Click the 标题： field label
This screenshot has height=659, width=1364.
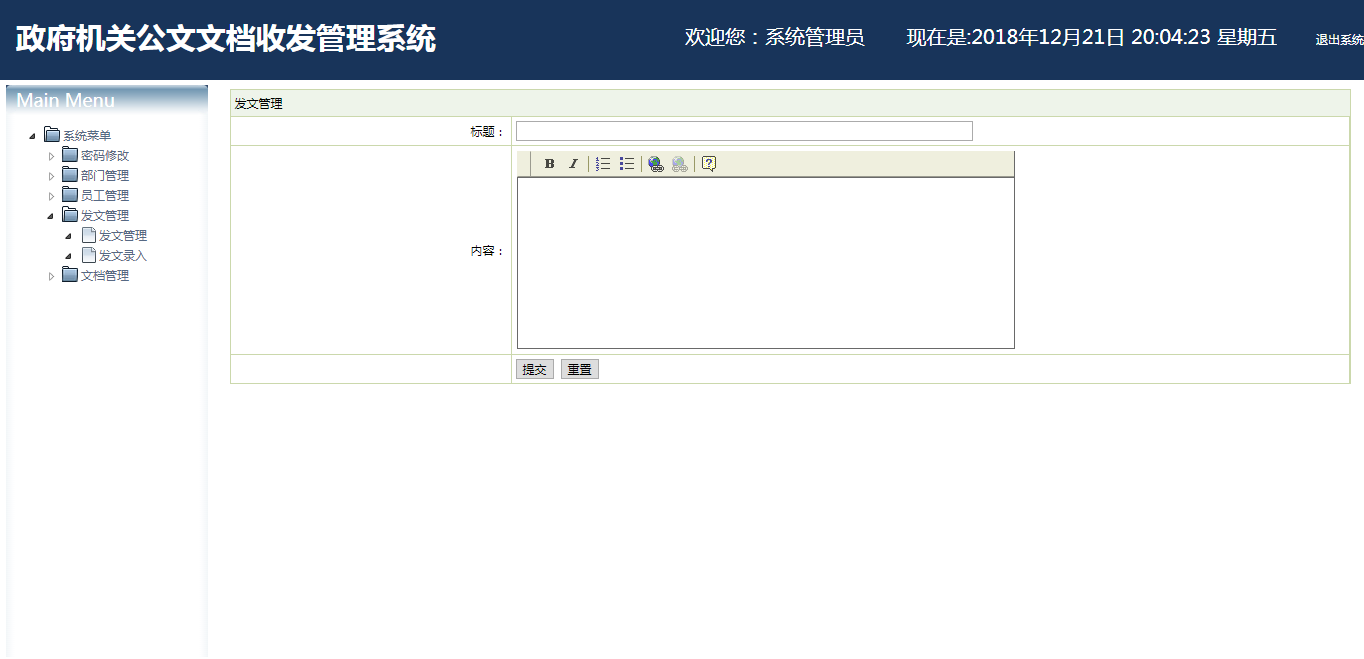[488, 132]
